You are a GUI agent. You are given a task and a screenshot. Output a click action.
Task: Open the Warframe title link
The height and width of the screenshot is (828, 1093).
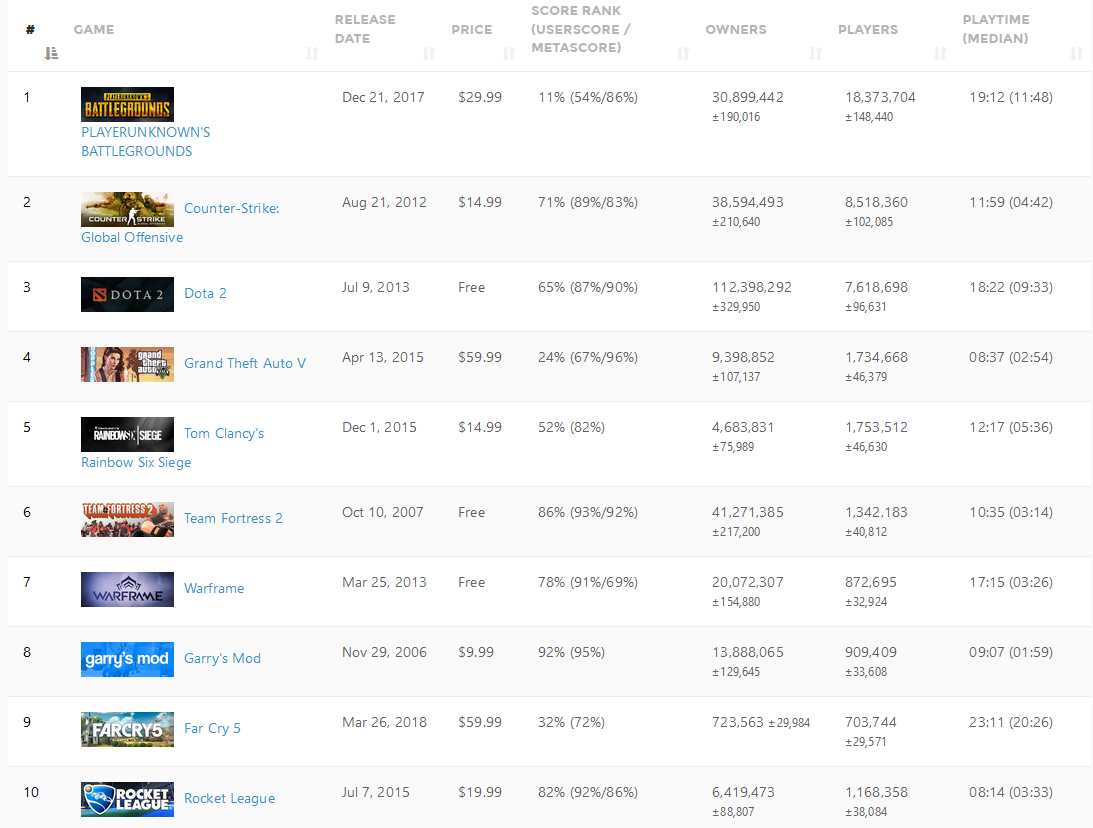pyautogui.click(x=214, y=588)
